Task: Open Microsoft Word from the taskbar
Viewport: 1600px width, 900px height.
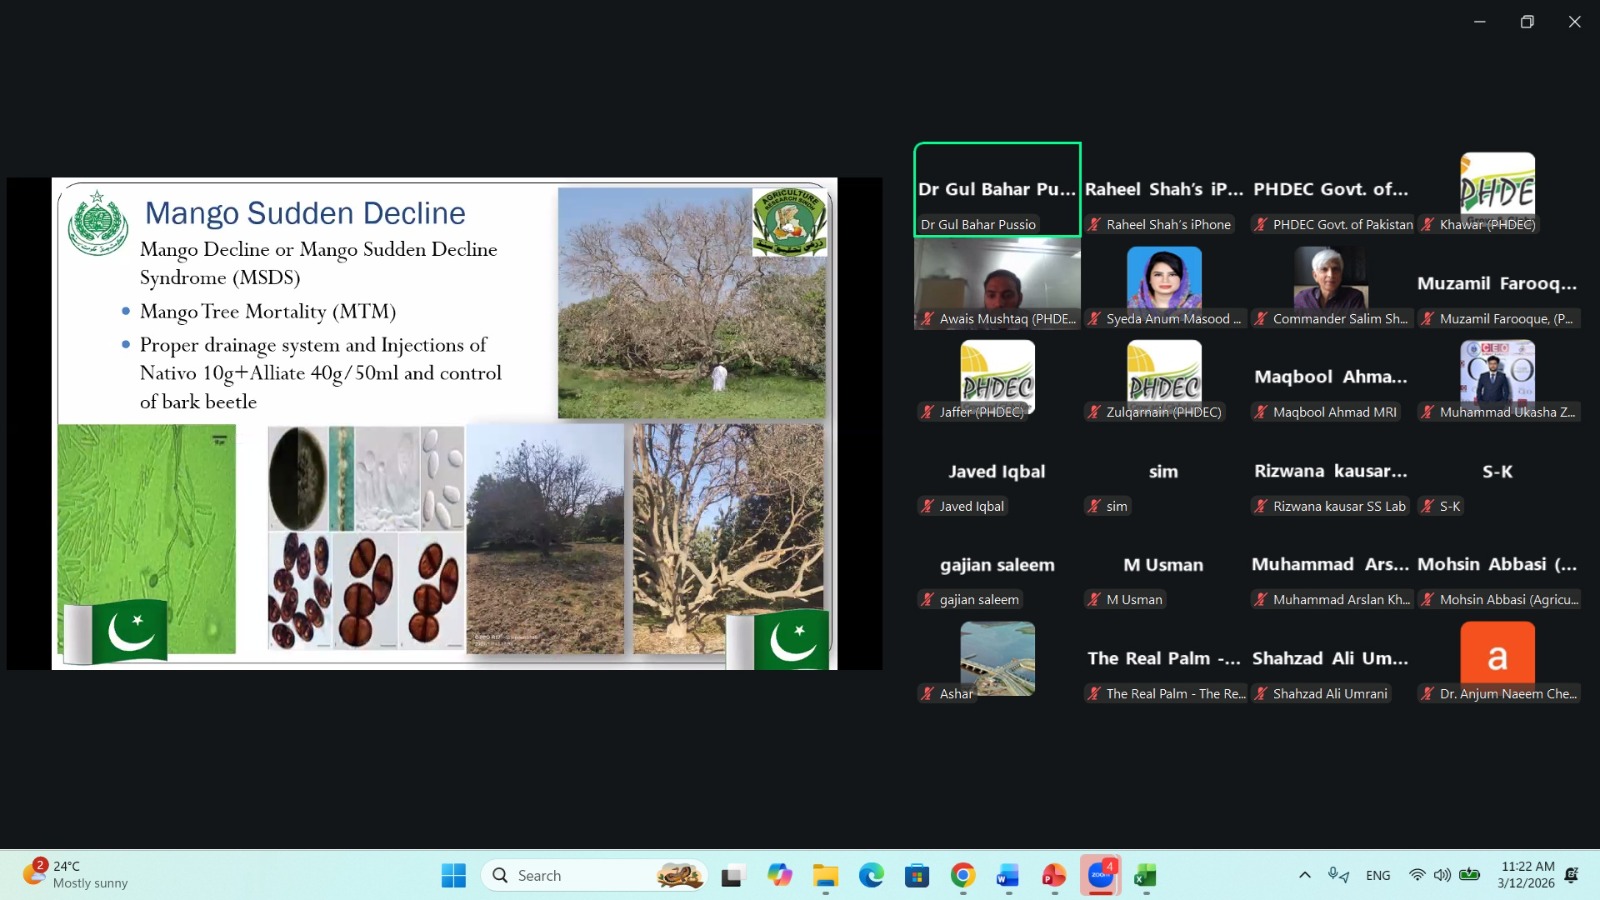Action: [x=1007, y=876]
